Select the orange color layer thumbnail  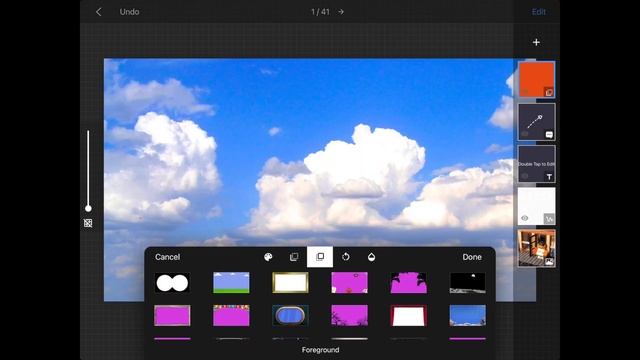(x=536, y=80)
